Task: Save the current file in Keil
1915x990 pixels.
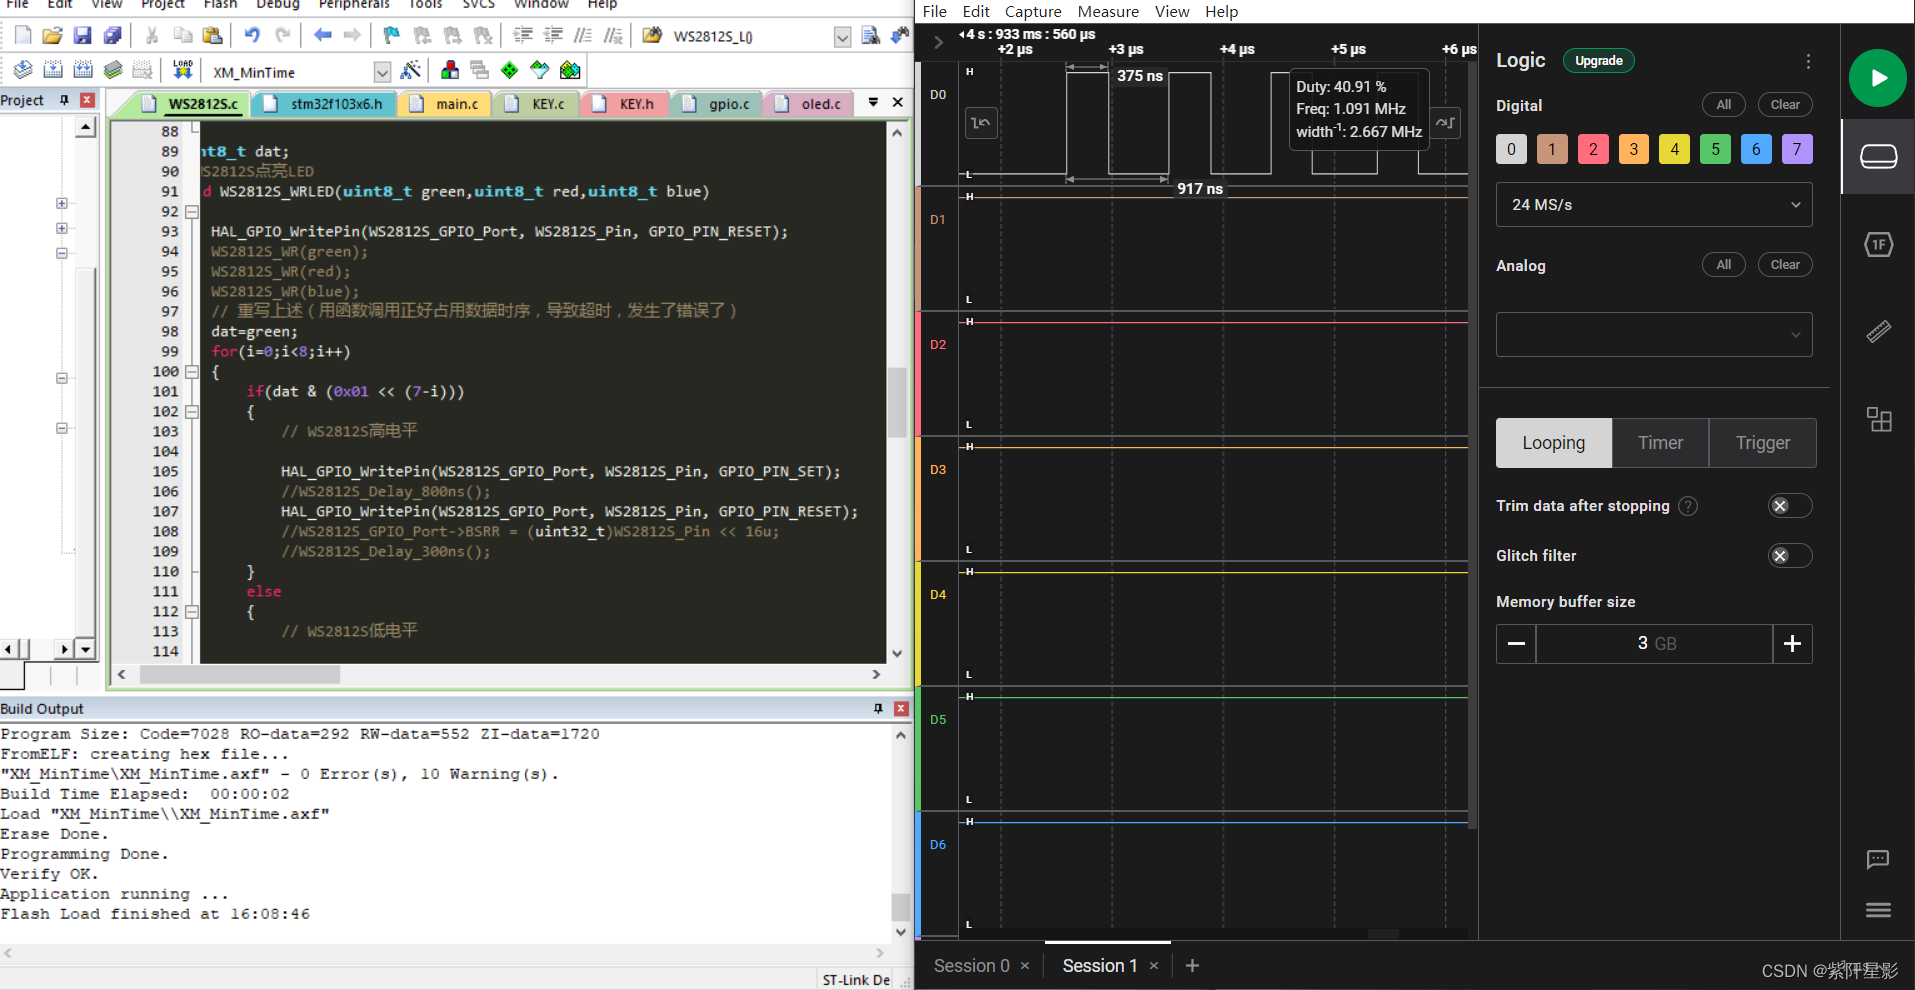Action: pos(83,36)
